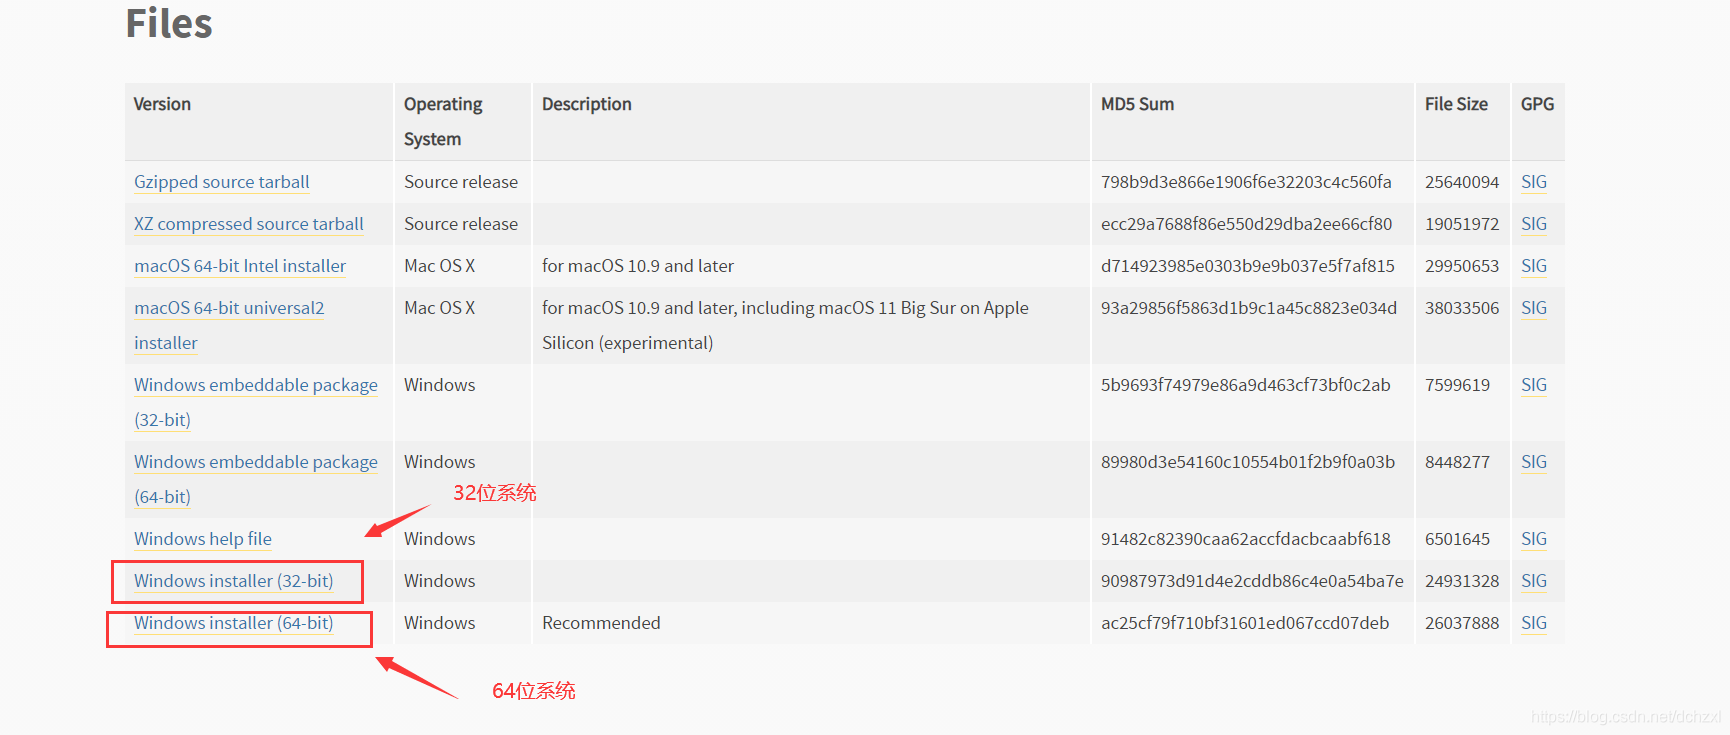Click SIG for macOS universal2 installer
The width and height of the screenshot is (1730, 735).
[x=1533, y=308]
